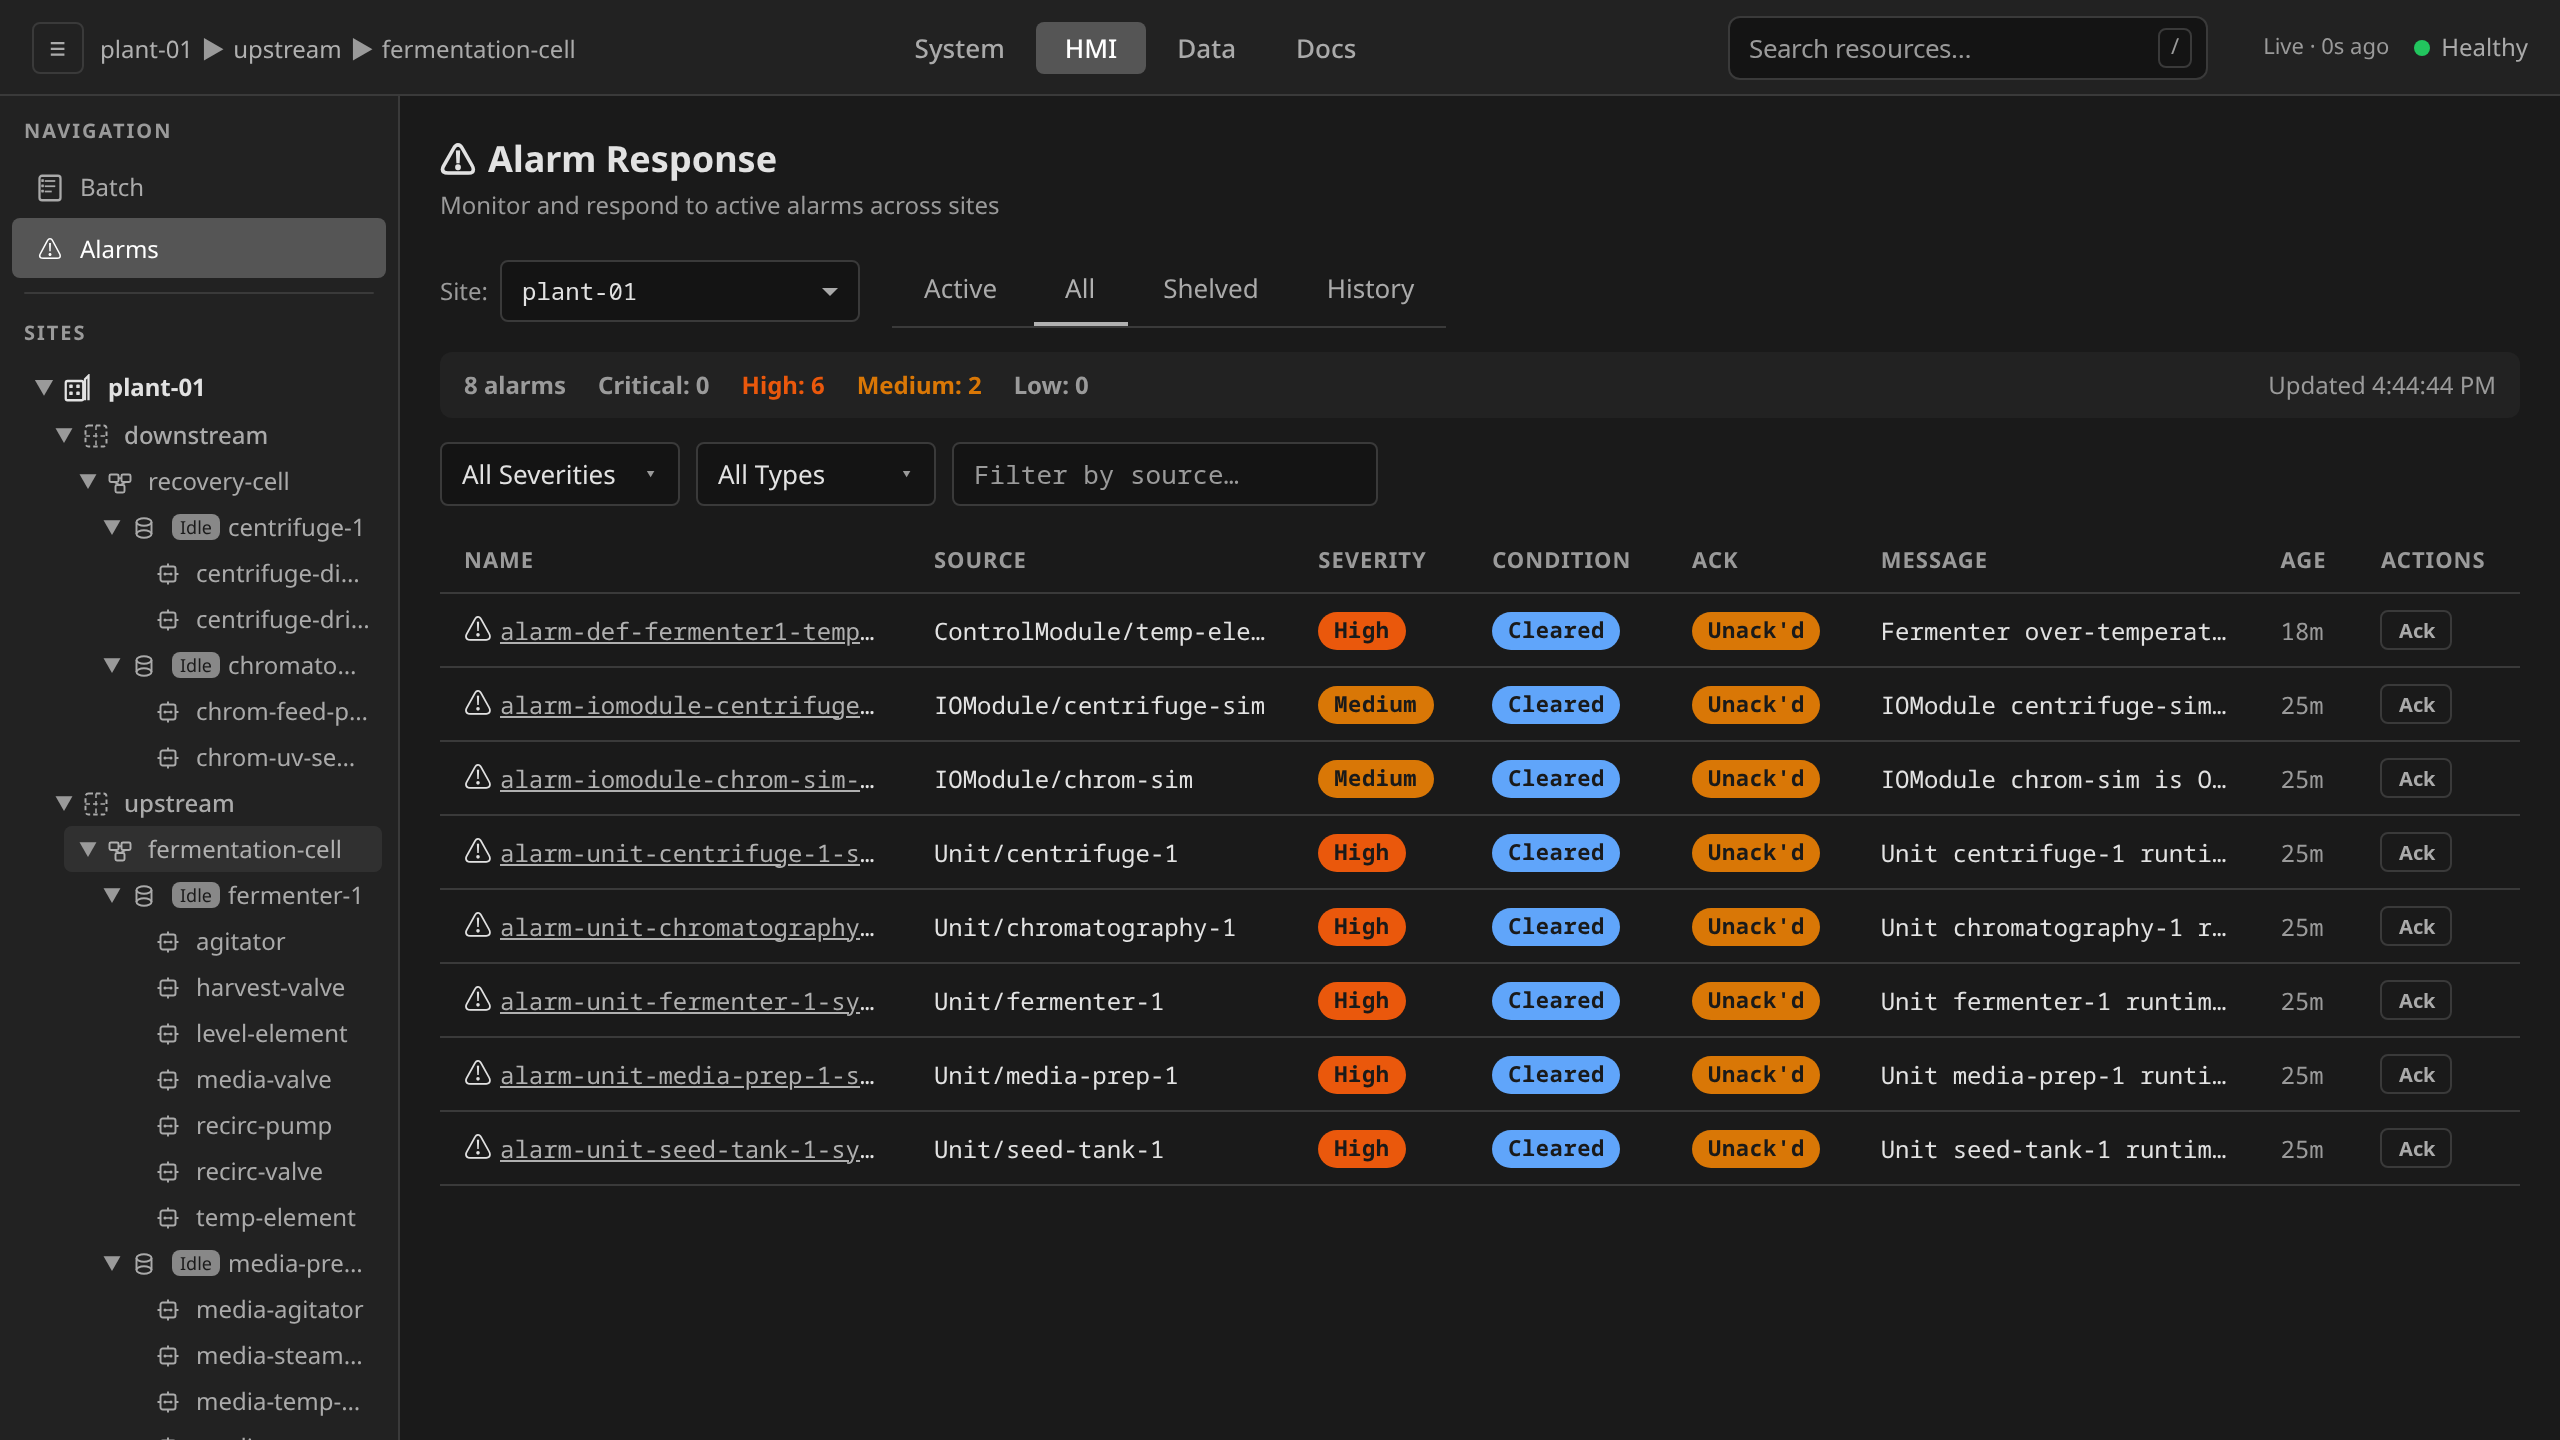2560x1440 pixels.
Task: Open alarm-unit-media-prep-1 alarm link
Action: click(687, 1075)
